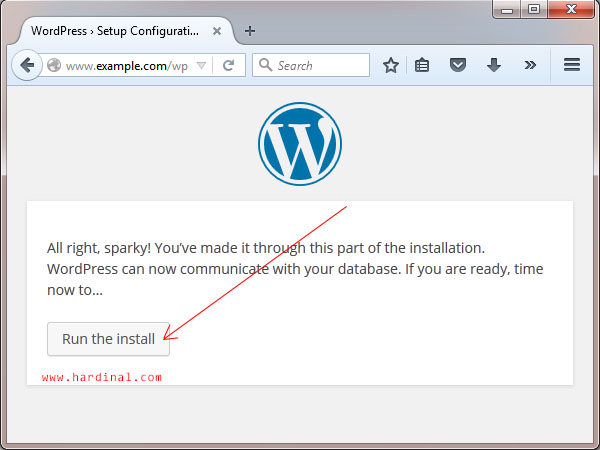Open the URL history dropdown arrow
Image resolution: width=600 pixels, height=450 pixels.
(201, 65)
